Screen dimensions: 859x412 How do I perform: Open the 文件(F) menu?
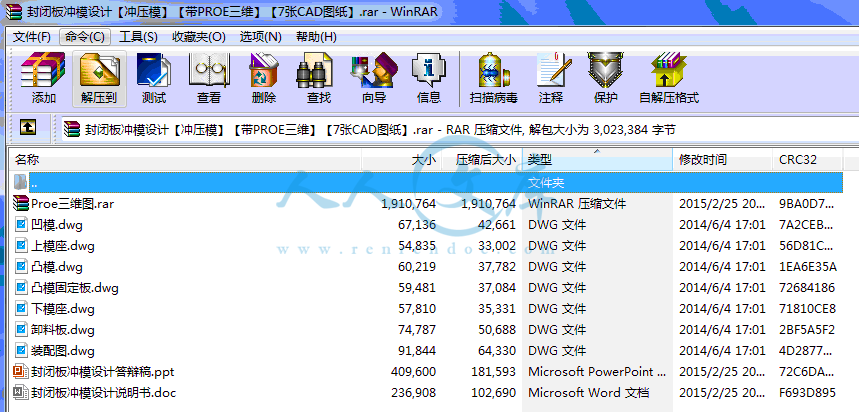(x=31, y=37)
